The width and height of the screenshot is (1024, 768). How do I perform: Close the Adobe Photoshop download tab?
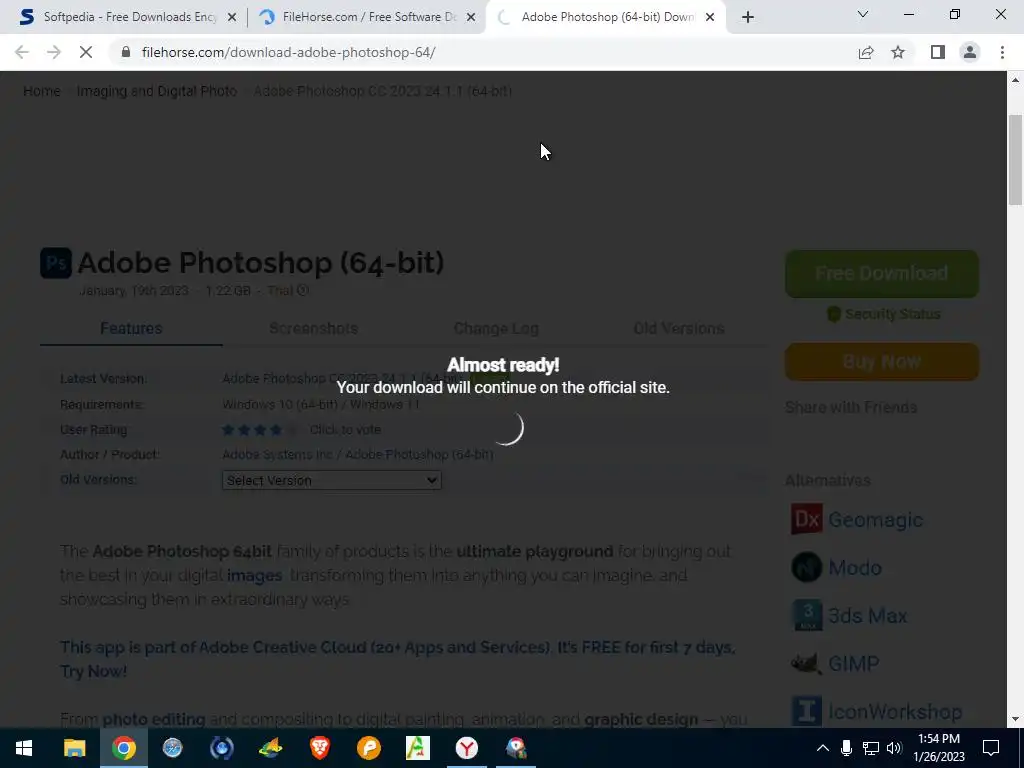710,17
